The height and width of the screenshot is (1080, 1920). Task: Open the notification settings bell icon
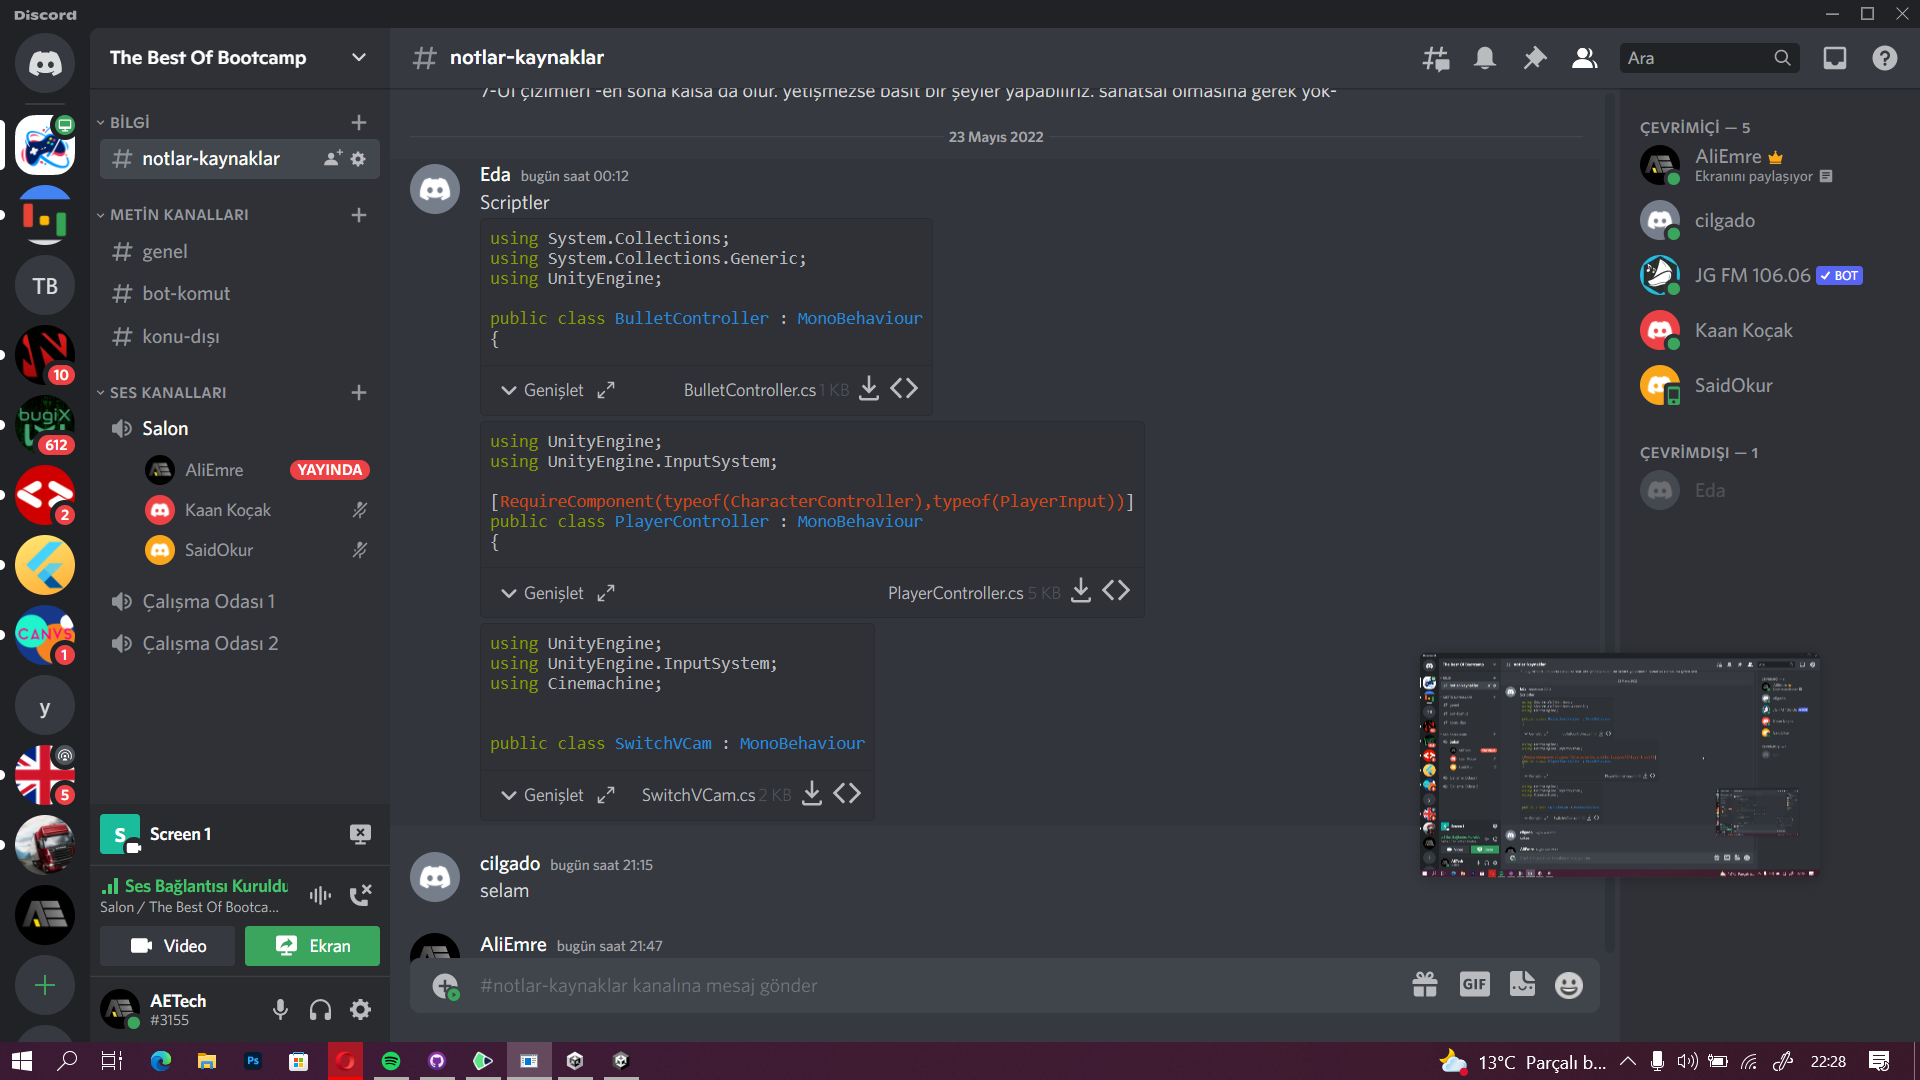[x=1485, y=58]
